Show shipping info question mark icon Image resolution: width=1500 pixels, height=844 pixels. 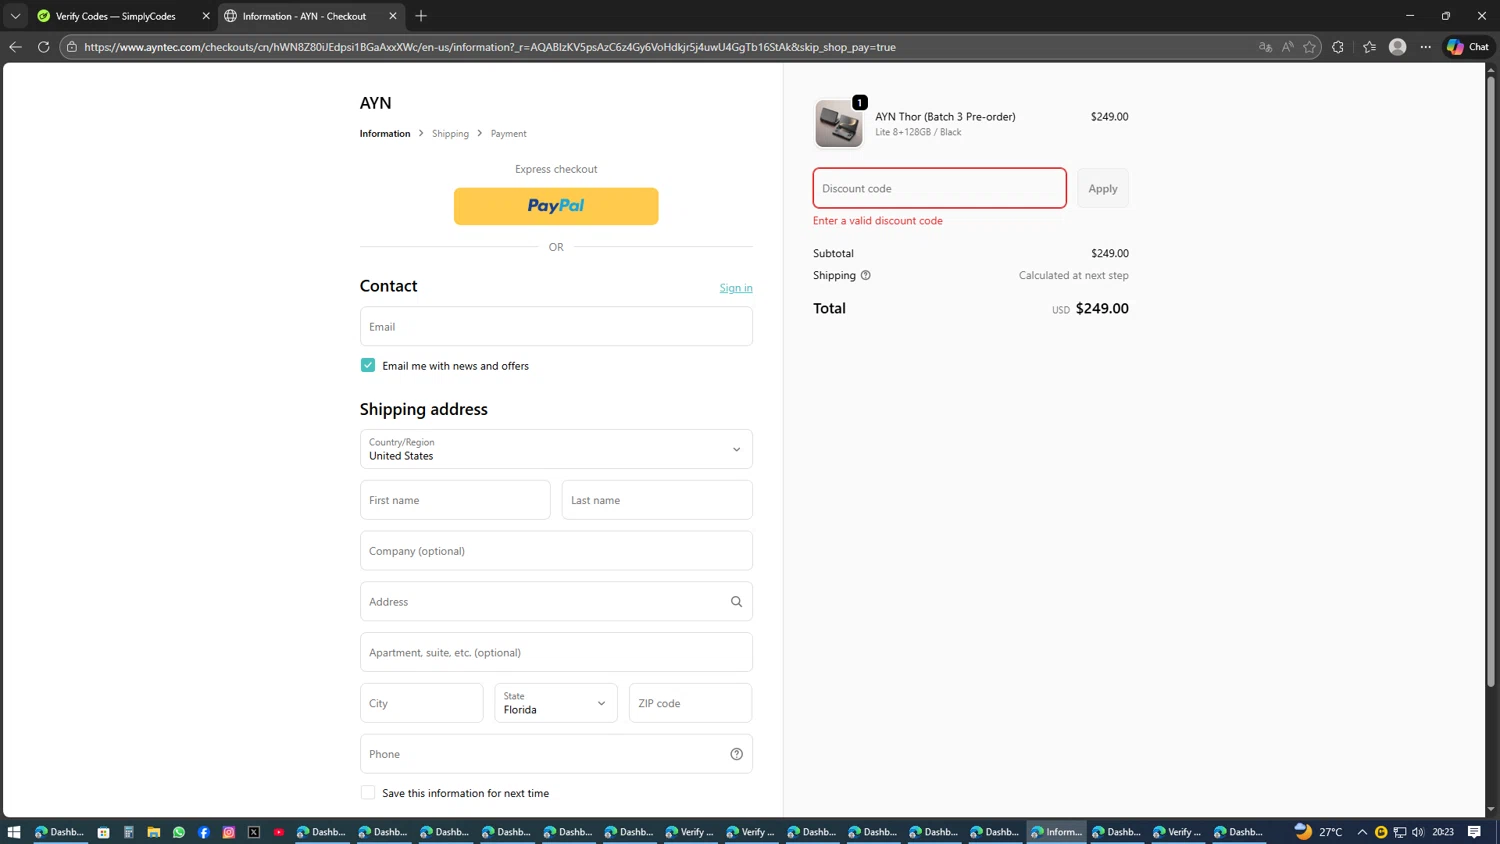tap(866, 276)
